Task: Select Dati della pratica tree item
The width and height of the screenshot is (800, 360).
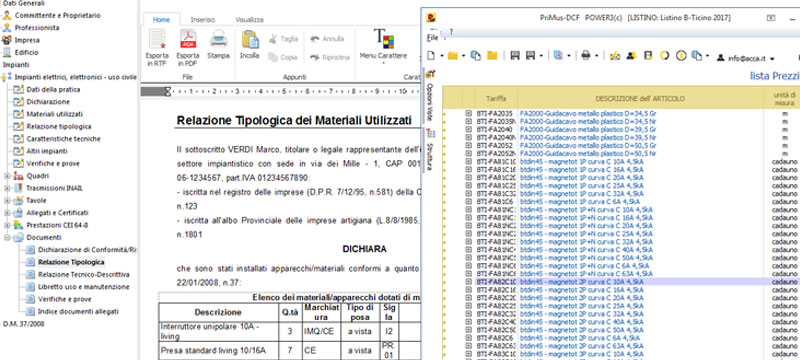Action: (53, 89)
